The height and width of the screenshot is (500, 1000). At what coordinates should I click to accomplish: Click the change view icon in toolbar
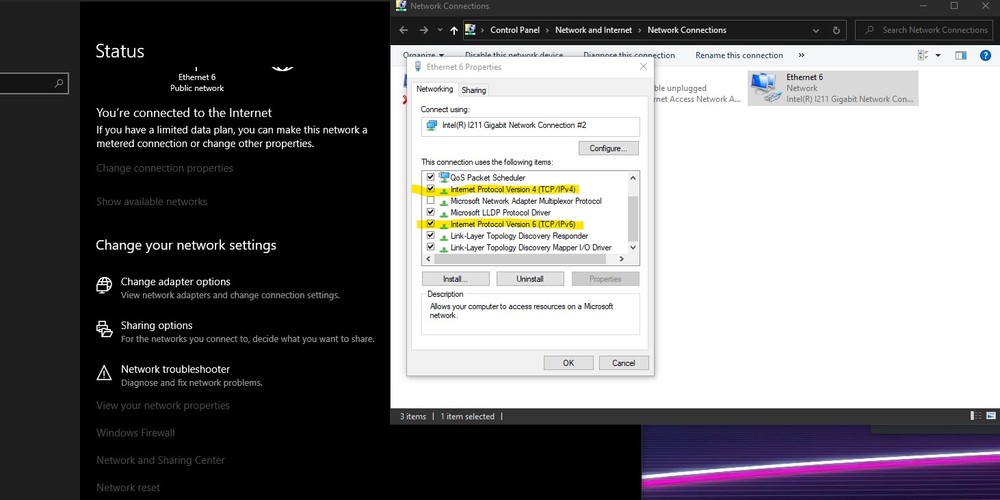[923, 55]
